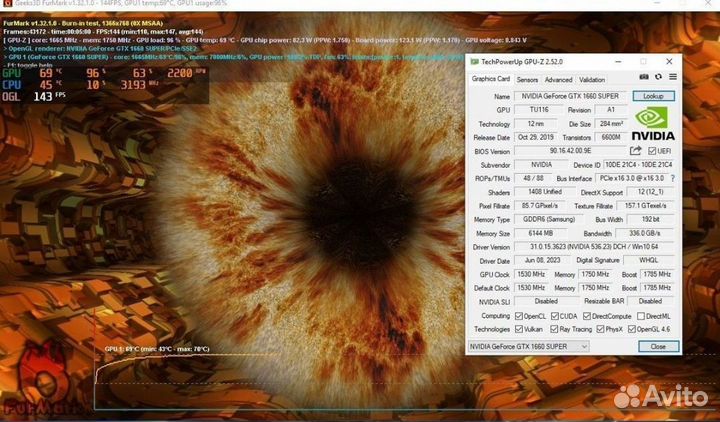Click the BIOS Version field
The width and height of the screenshot is (720, 422).
click(571, 151)
